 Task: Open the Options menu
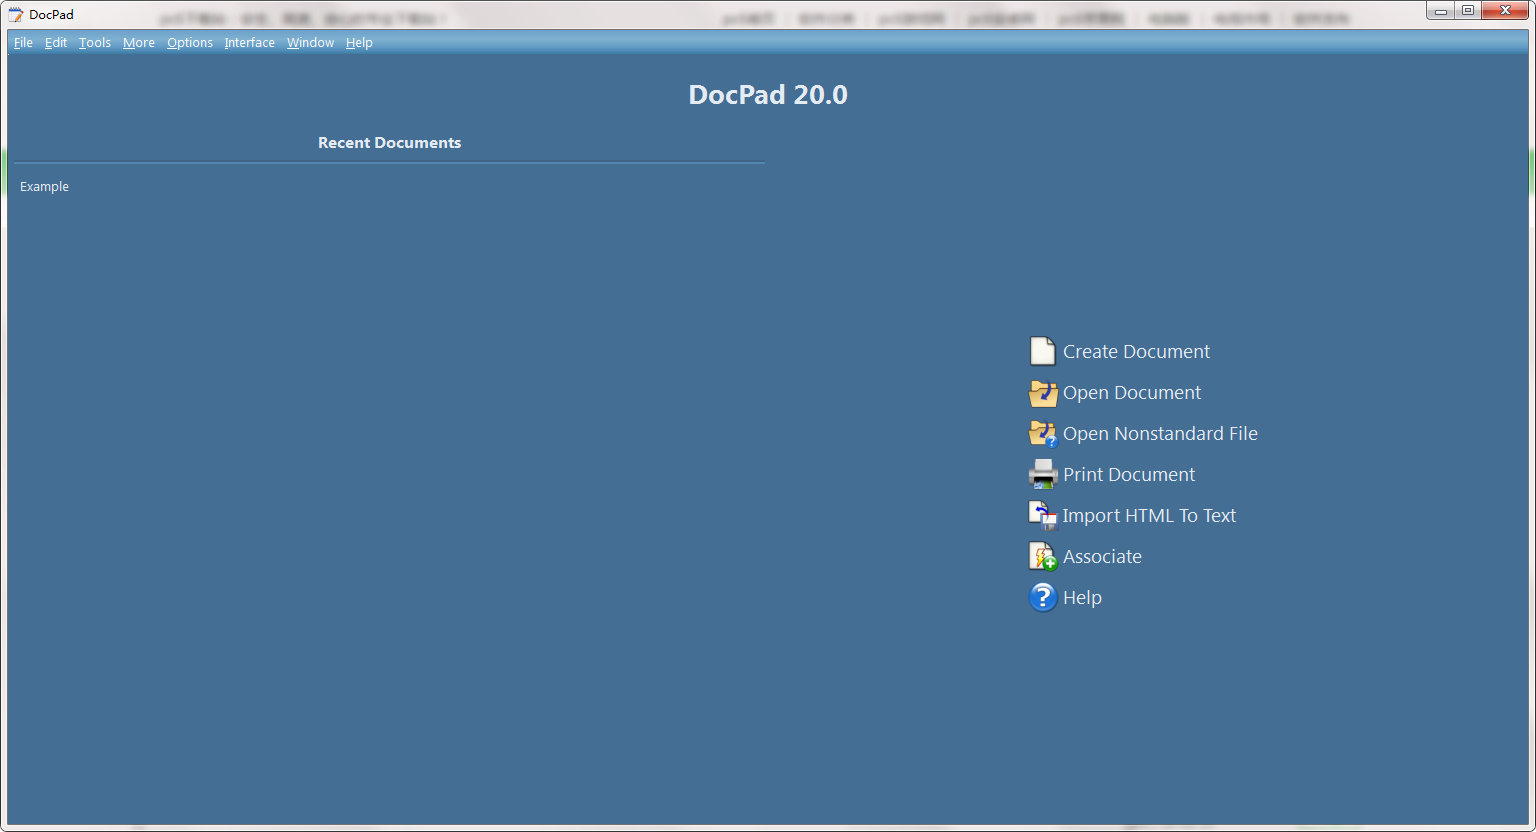point(190,43)
